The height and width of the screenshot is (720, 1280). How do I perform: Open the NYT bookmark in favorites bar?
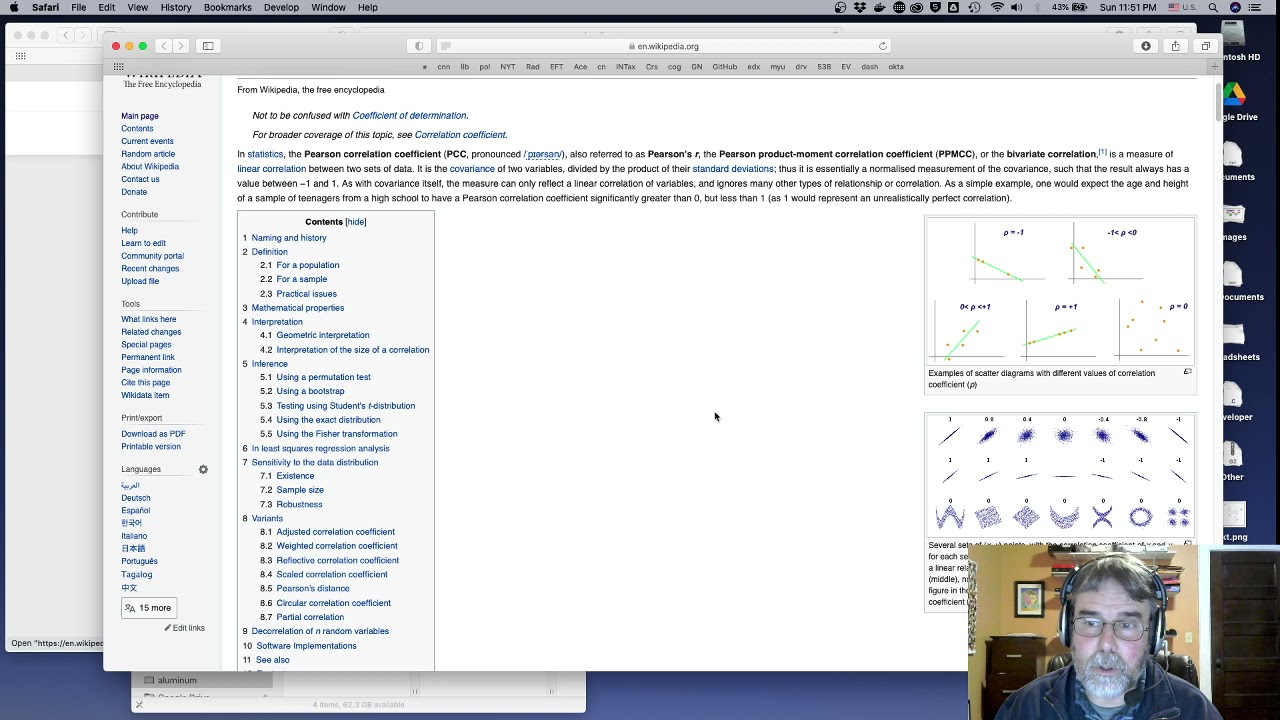pyautogui.click(x=508, y=67)
